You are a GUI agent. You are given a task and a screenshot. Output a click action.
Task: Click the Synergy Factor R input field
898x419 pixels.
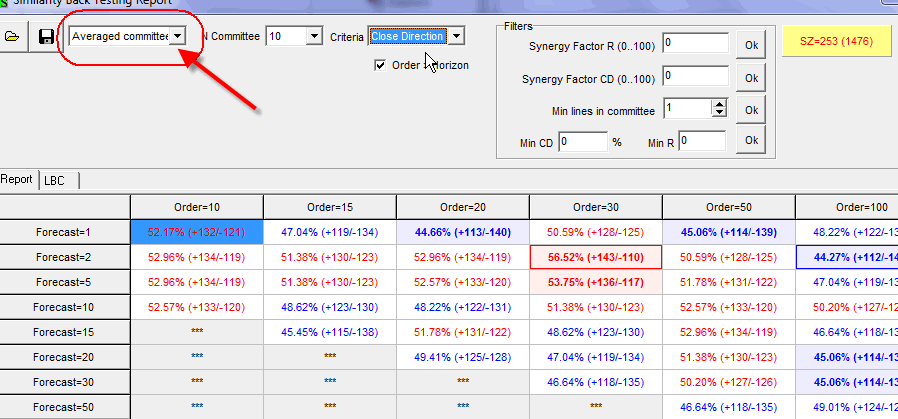click(x=695, y=44)
